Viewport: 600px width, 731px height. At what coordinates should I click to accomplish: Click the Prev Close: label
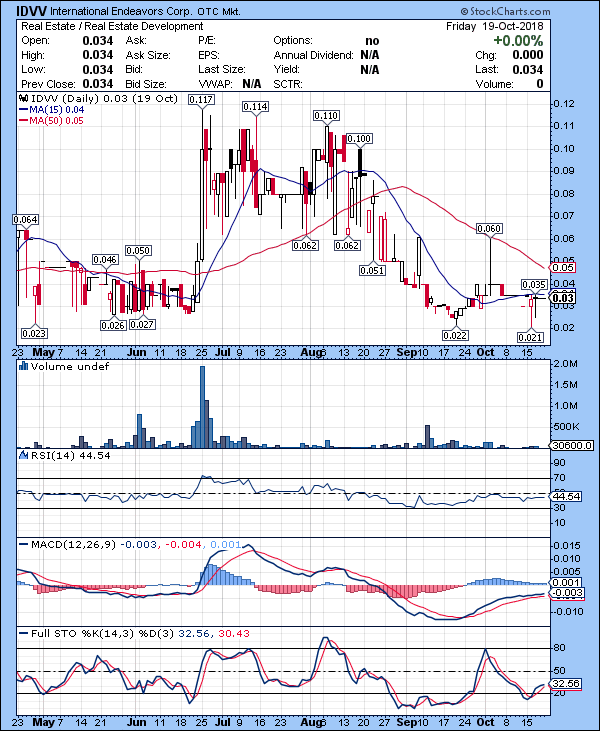coord(48,84)
